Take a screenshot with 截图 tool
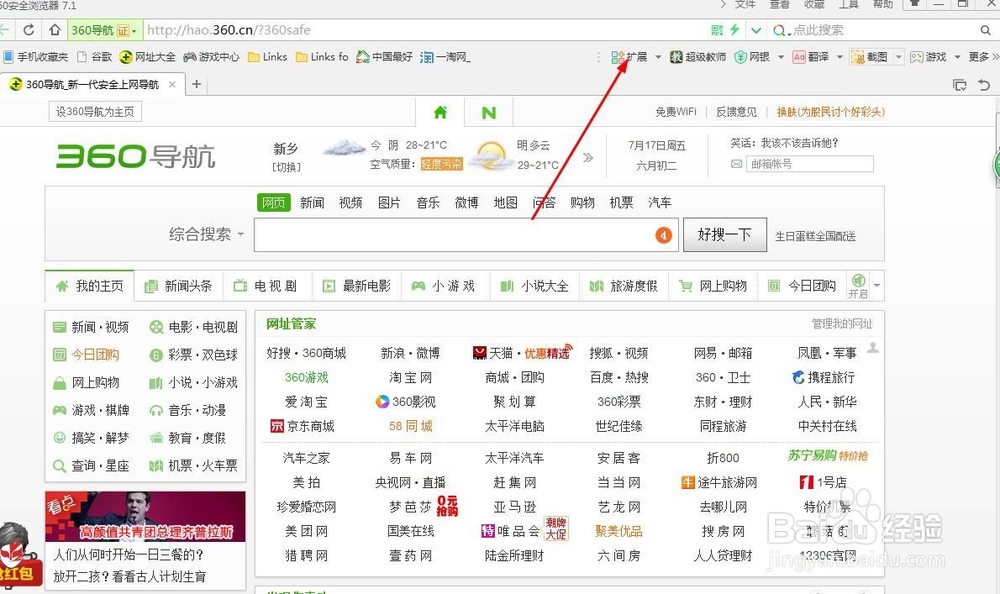 coord(869,57)
